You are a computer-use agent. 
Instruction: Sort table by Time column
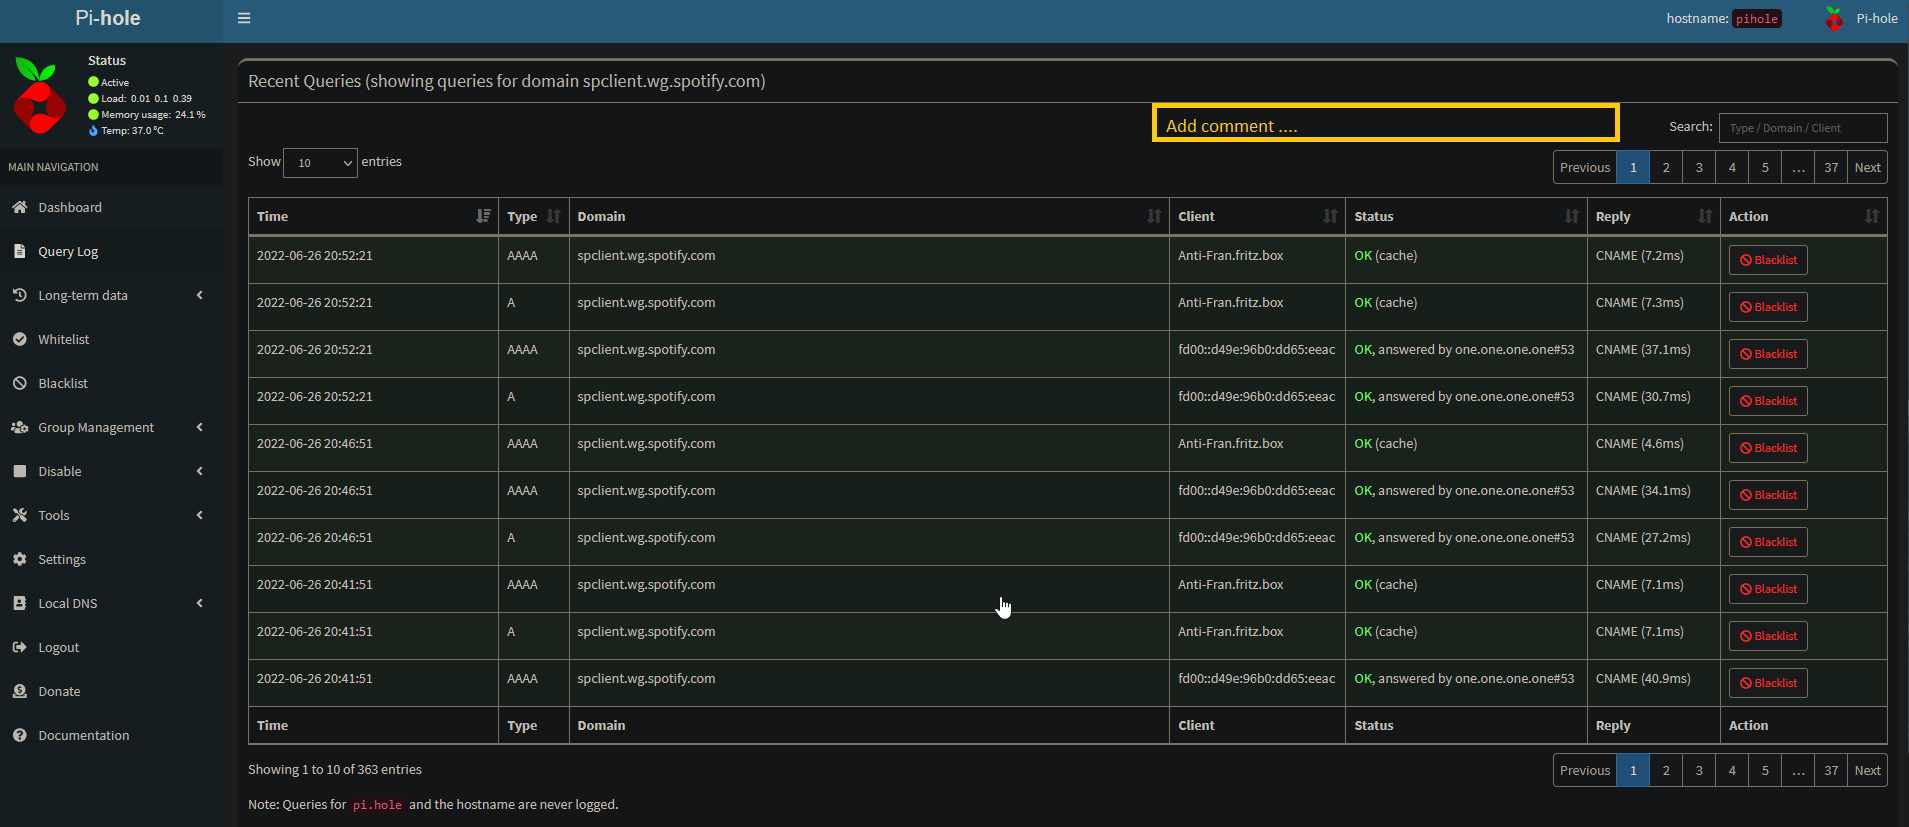372,216
